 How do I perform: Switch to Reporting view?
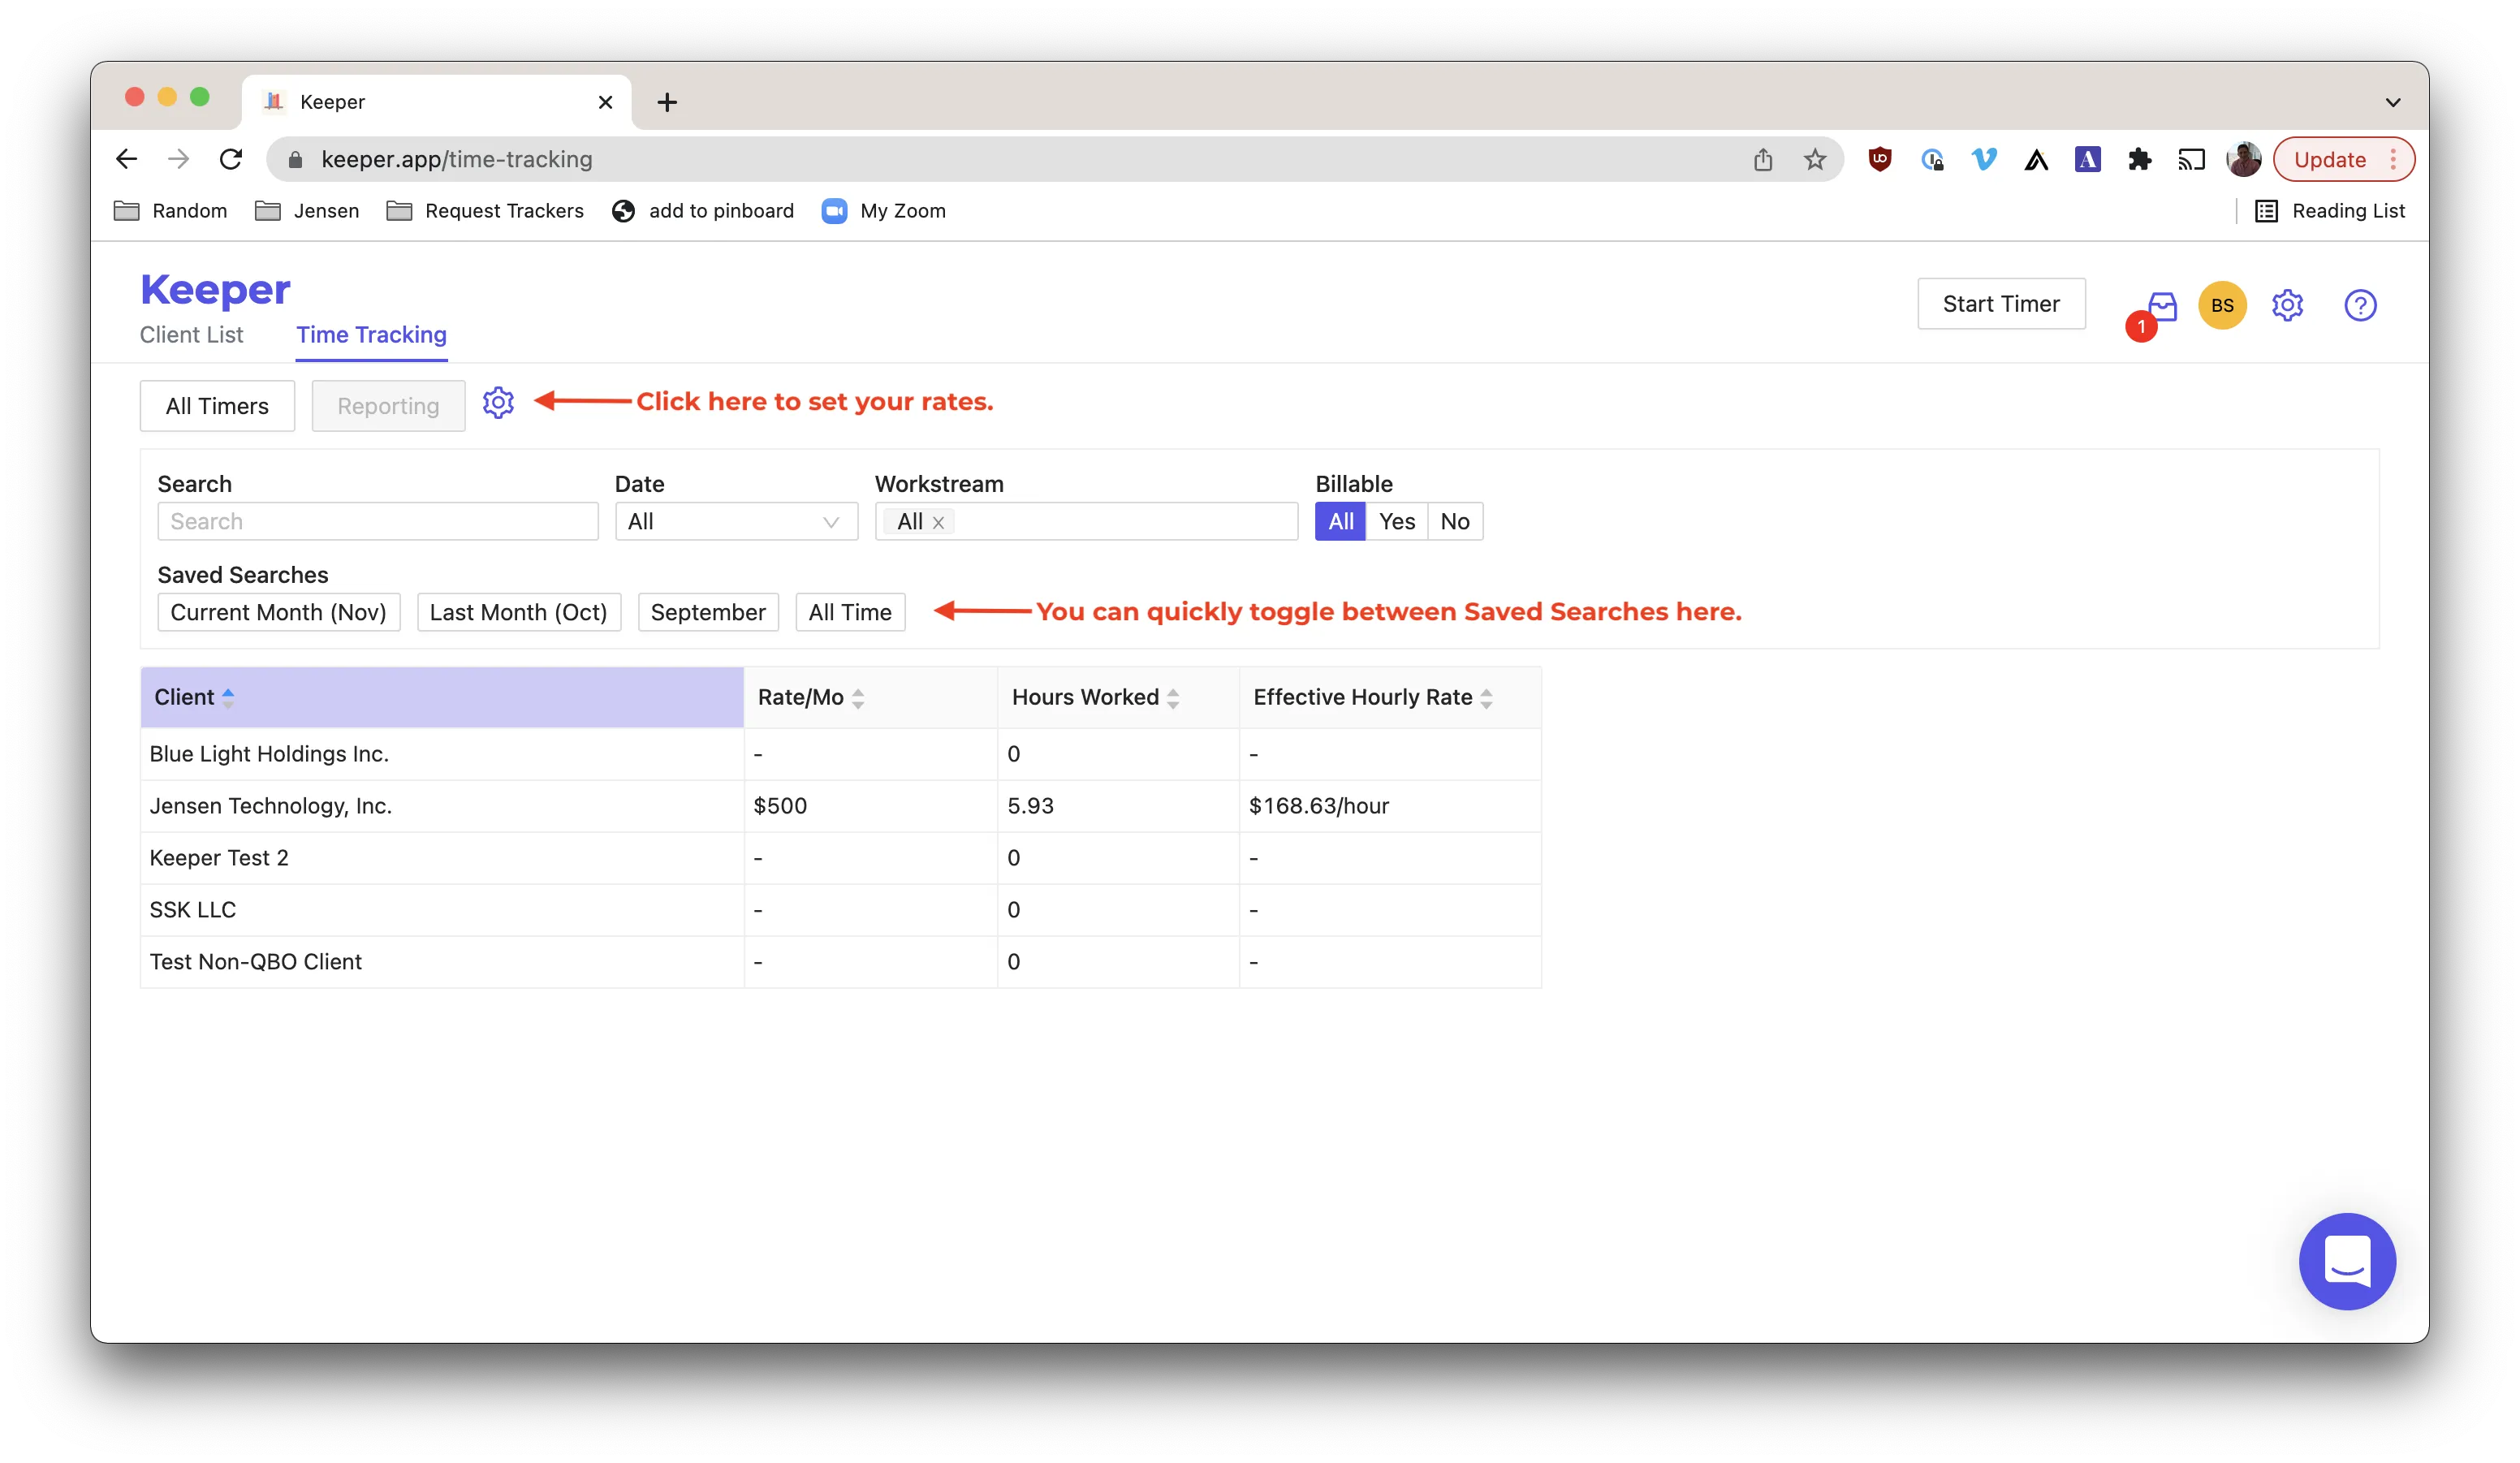[388, 406]
